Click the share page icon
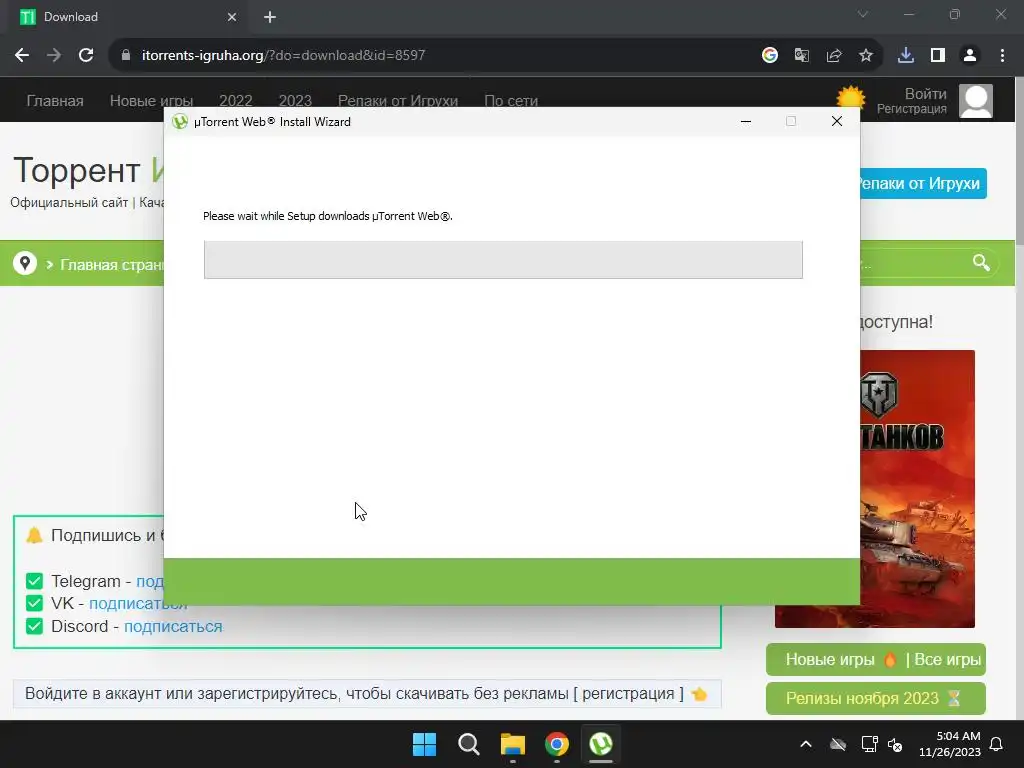This screenshot has width=1024, height=768. tap(834, 56)
